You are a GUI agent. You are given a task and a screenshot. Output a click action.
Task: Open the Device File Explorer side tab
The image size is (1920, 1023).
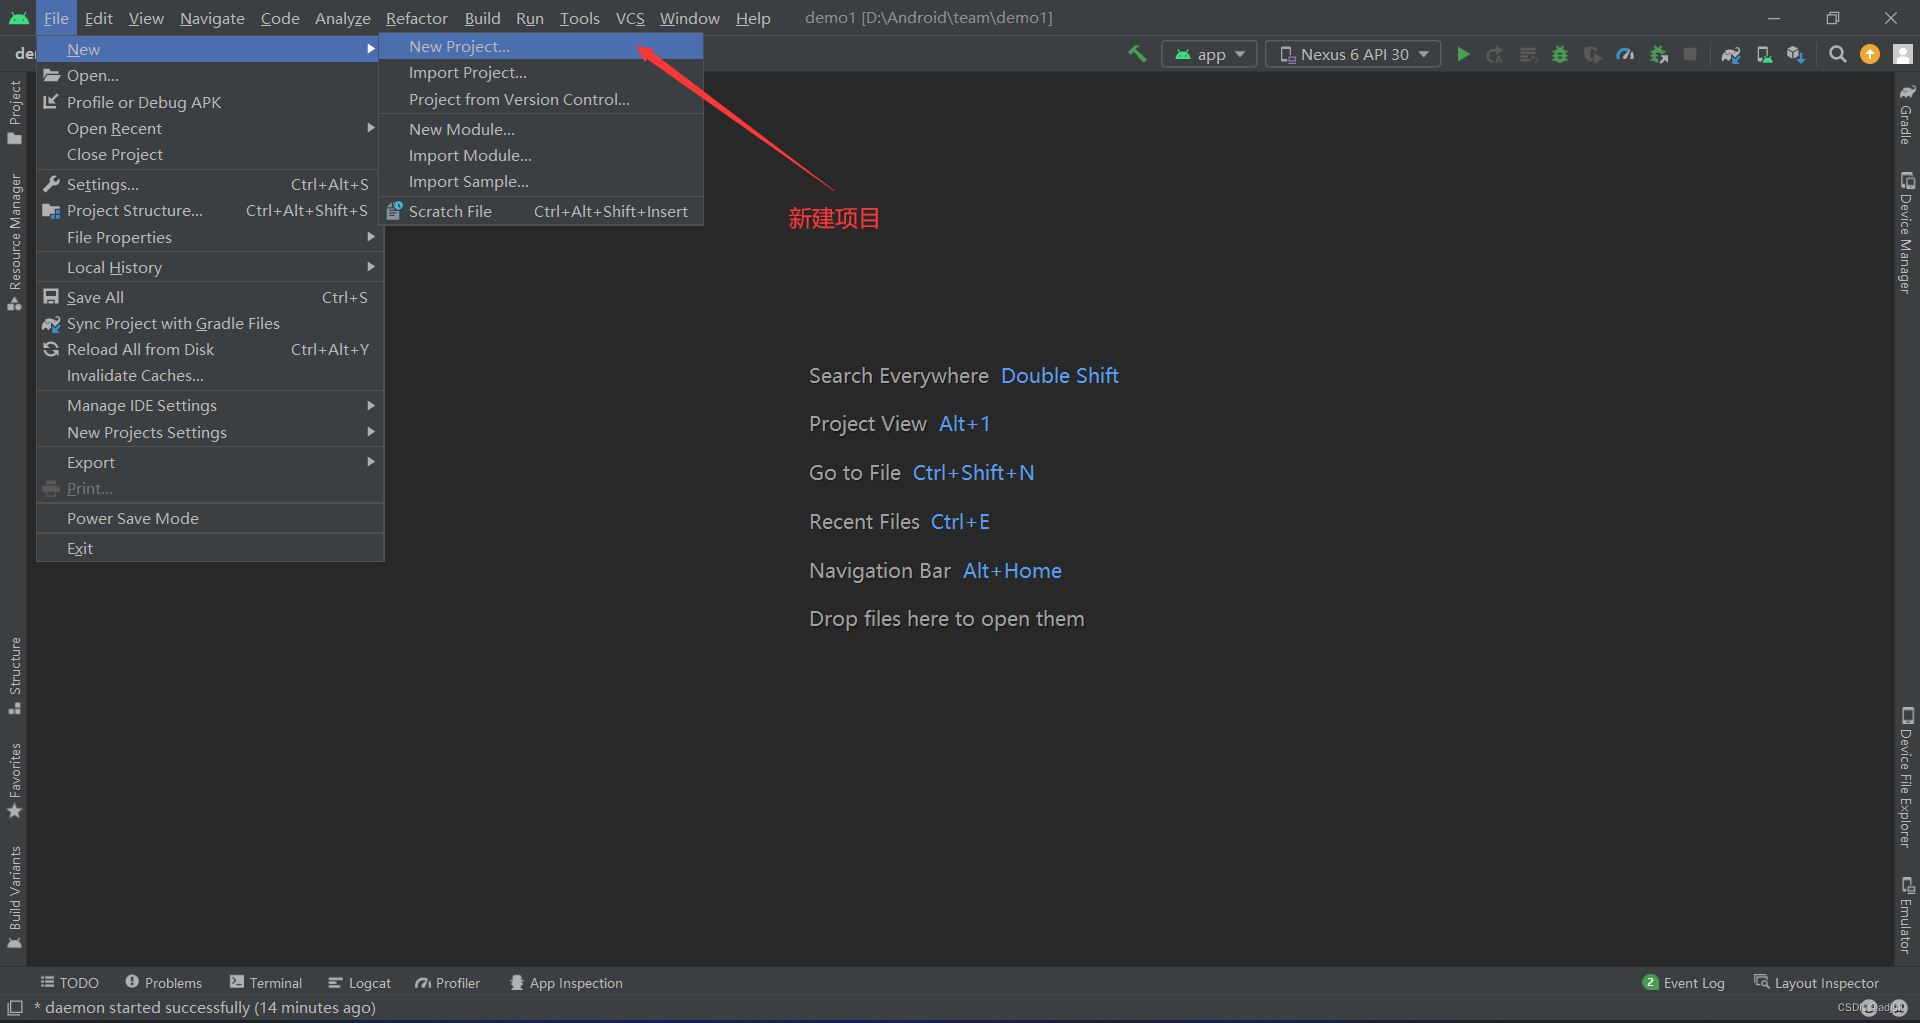[1907, 777]
